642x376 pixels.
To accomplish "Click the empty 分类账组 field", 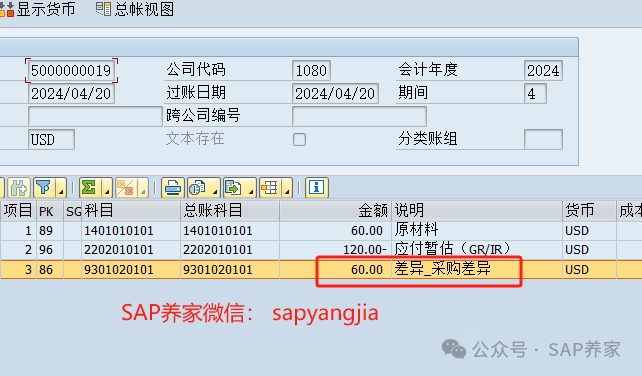I will tap(543, 139).
